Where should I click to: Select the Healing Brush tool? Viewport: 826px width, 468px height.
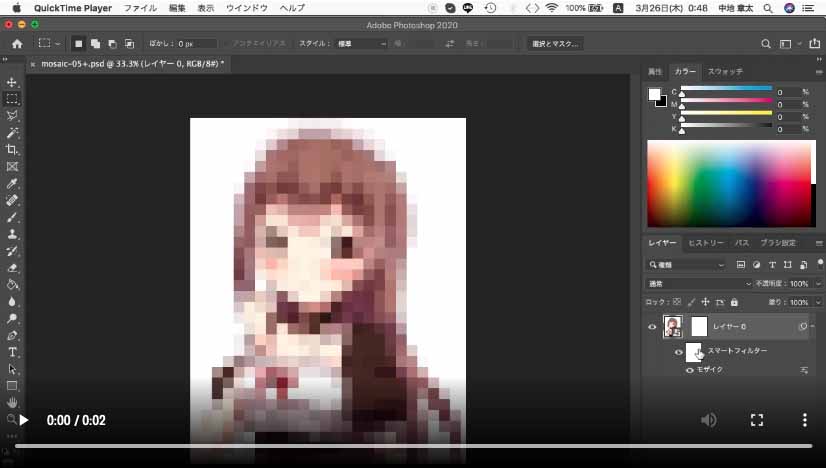(x=12, y=200)
